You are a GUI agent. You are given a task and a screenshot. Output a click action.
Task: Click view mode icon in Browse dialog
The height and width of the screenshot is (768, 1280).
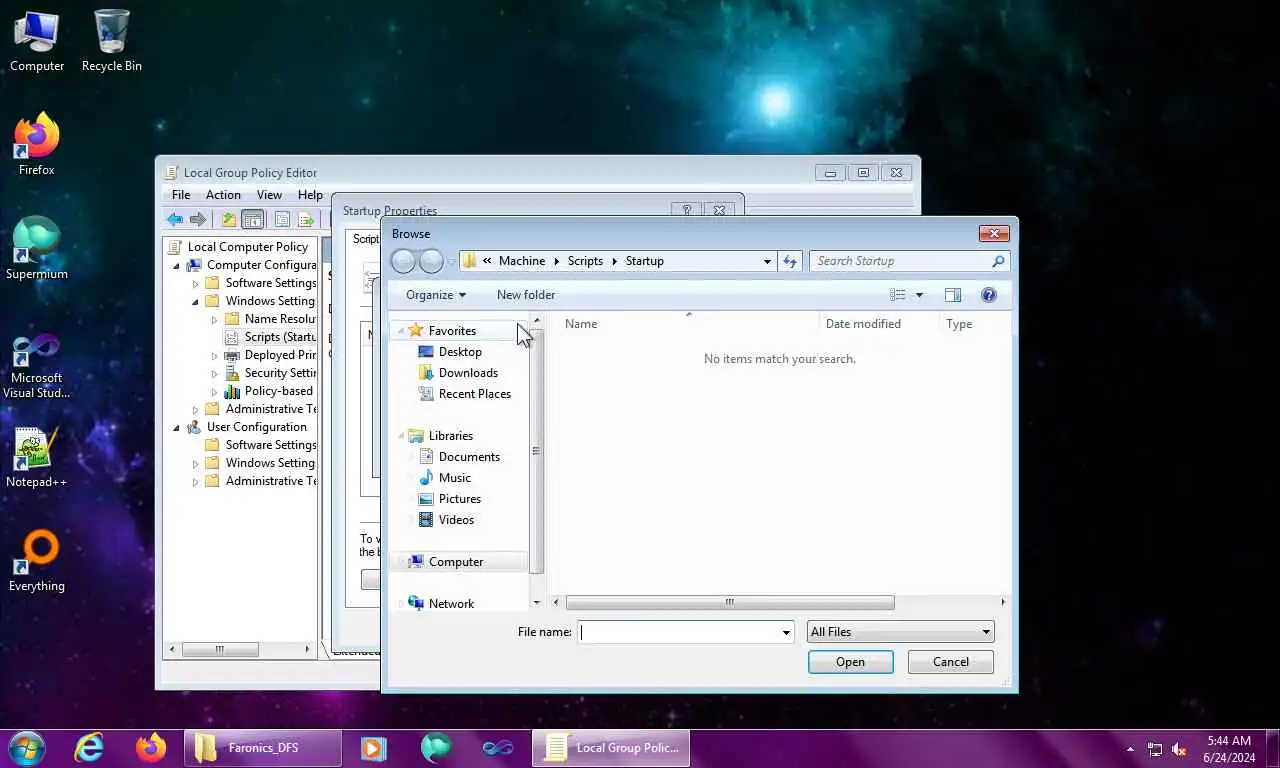898,295
